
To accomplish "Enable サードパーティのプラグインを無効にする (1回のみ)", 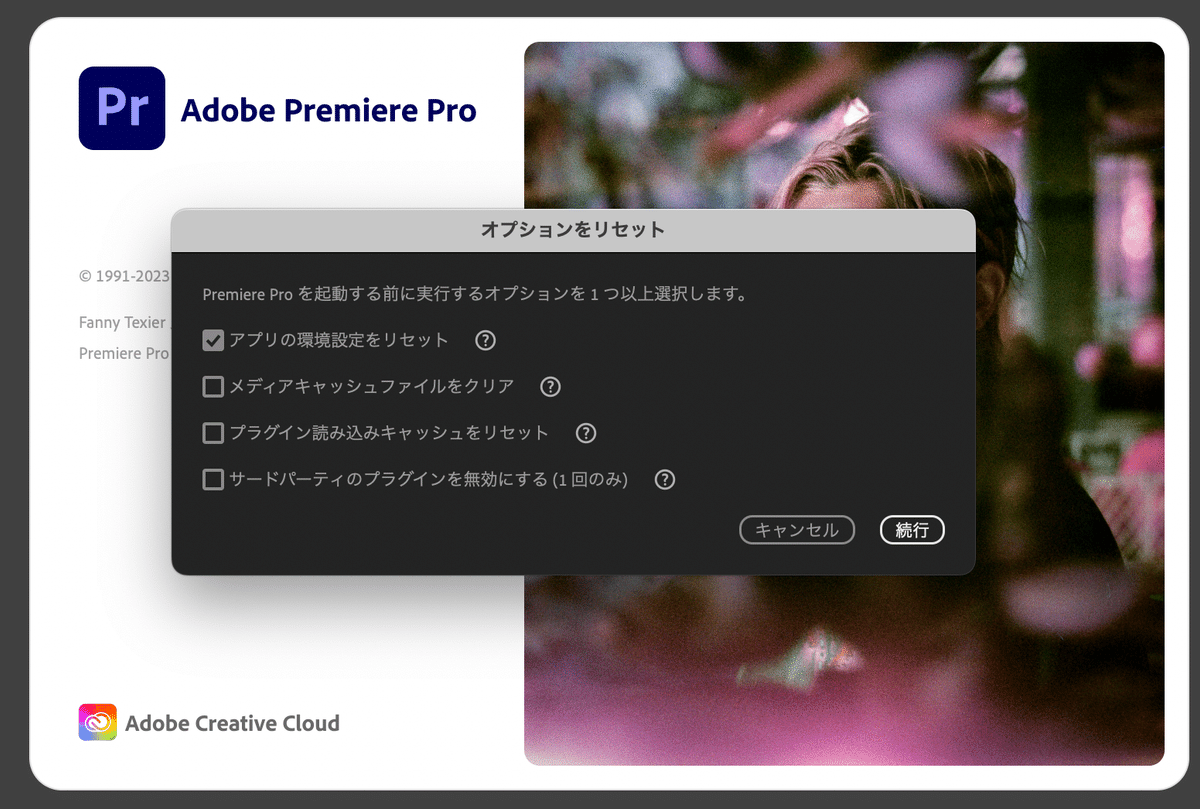I will pos(212,479).
